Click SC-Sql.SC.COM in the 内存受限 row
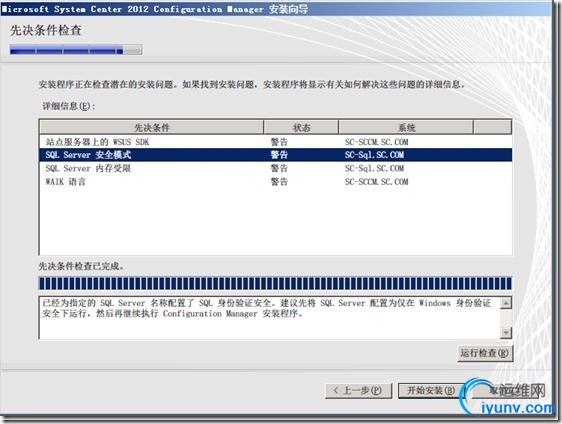The width and height of the screenshot is (562, 424). tap(374, 168)
